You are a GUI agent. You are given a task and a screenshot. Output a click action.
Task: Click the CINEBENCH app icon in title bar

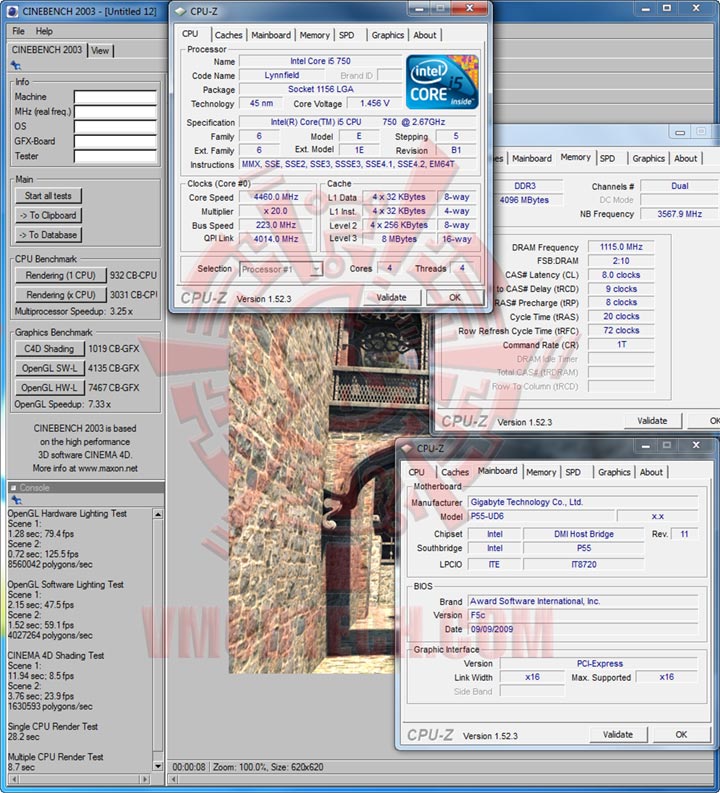[12, 11]
